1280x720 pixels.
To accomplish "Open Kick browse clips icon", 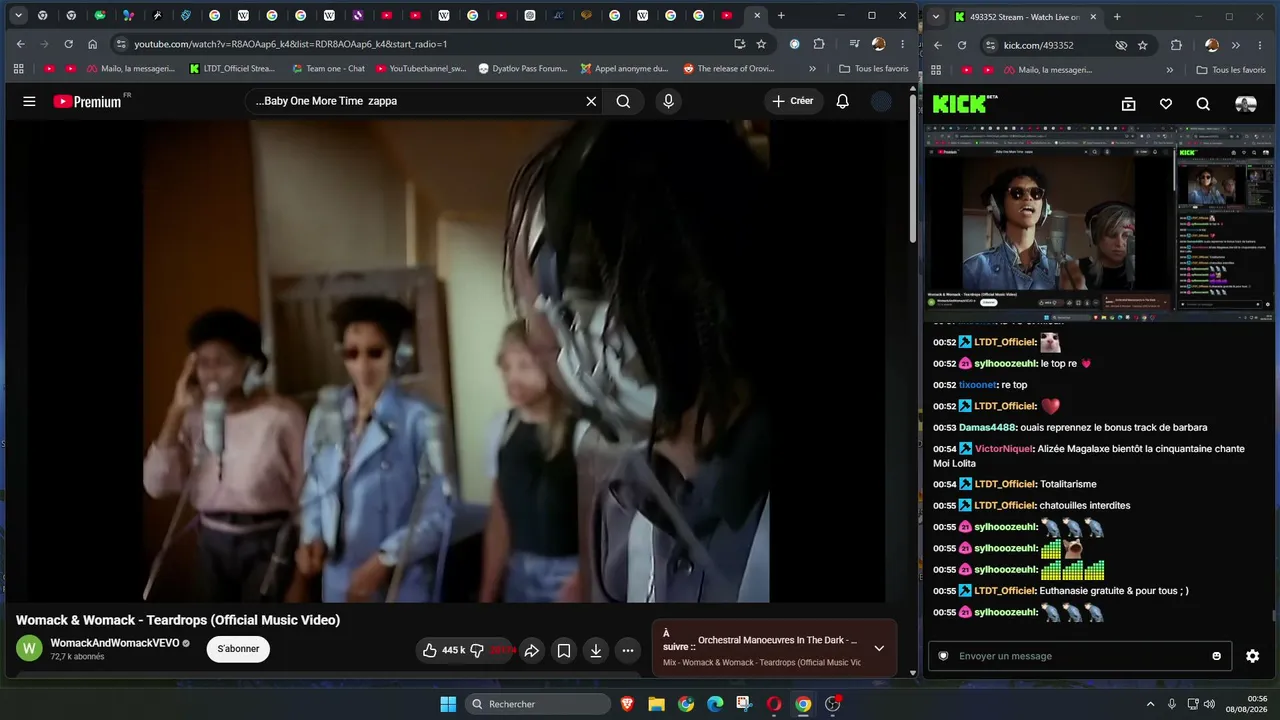I will 1128,104.
